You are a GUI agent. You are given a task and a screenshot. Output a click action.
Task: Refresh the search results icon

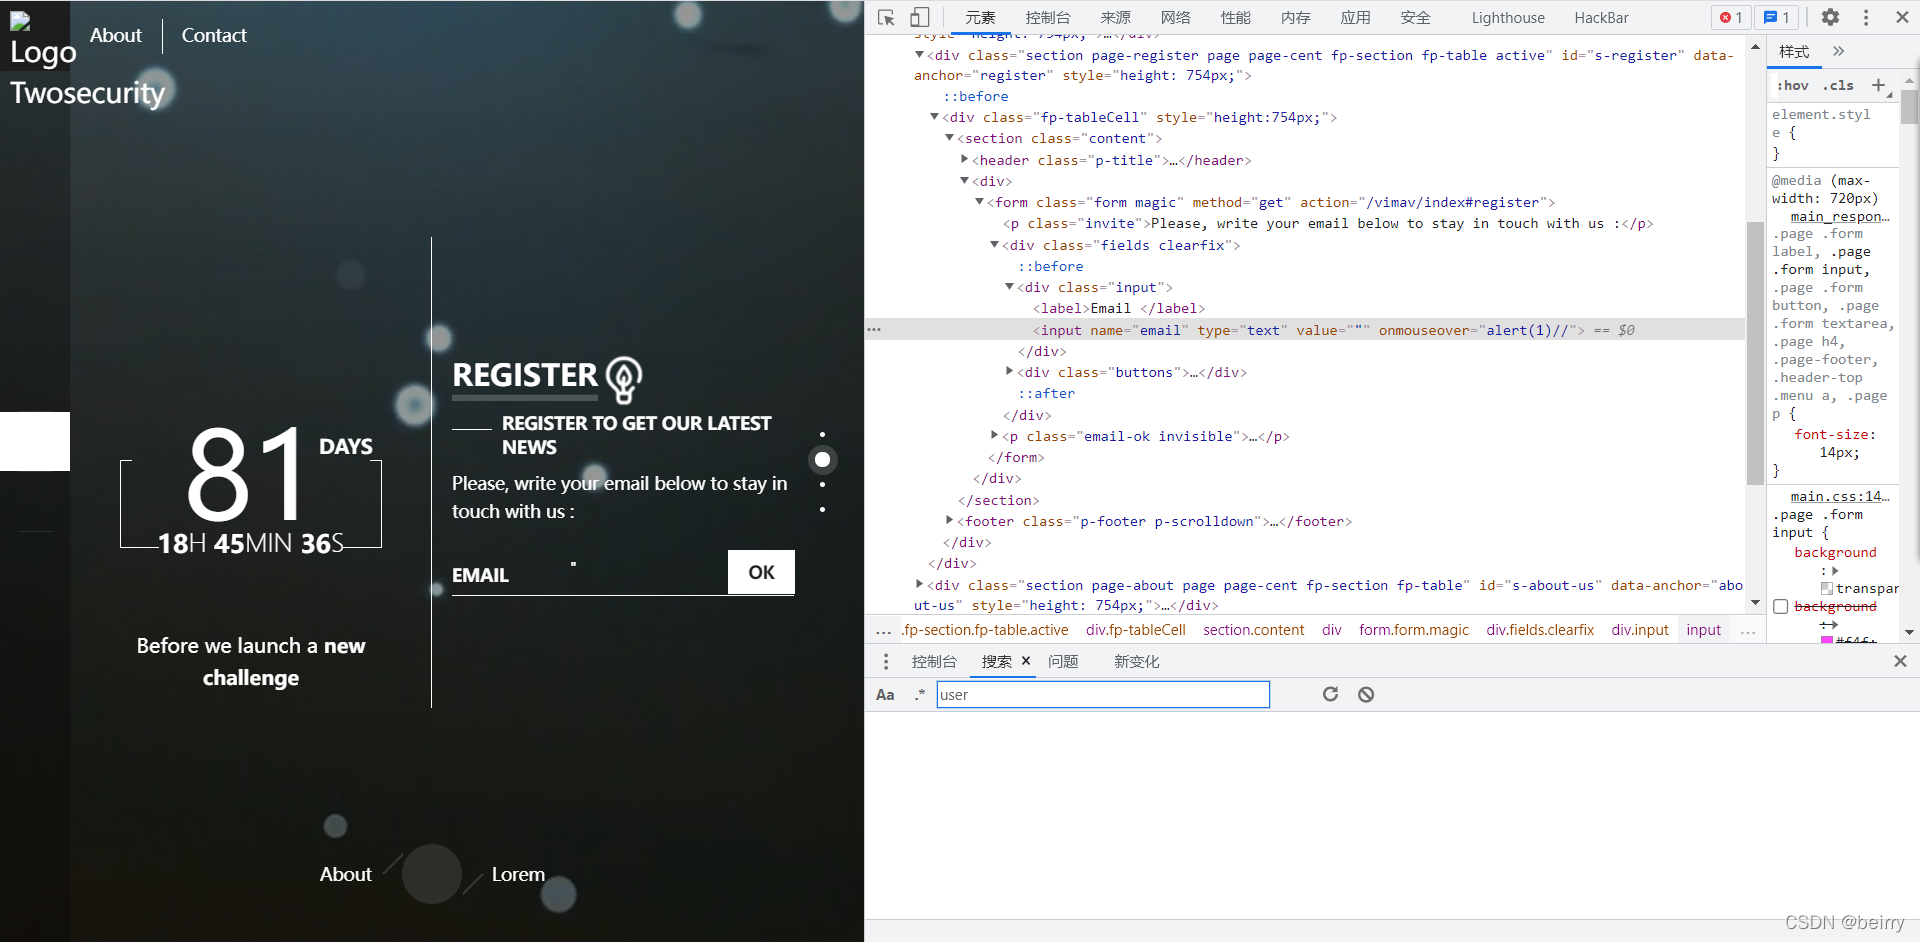[x=1330, y=694]
